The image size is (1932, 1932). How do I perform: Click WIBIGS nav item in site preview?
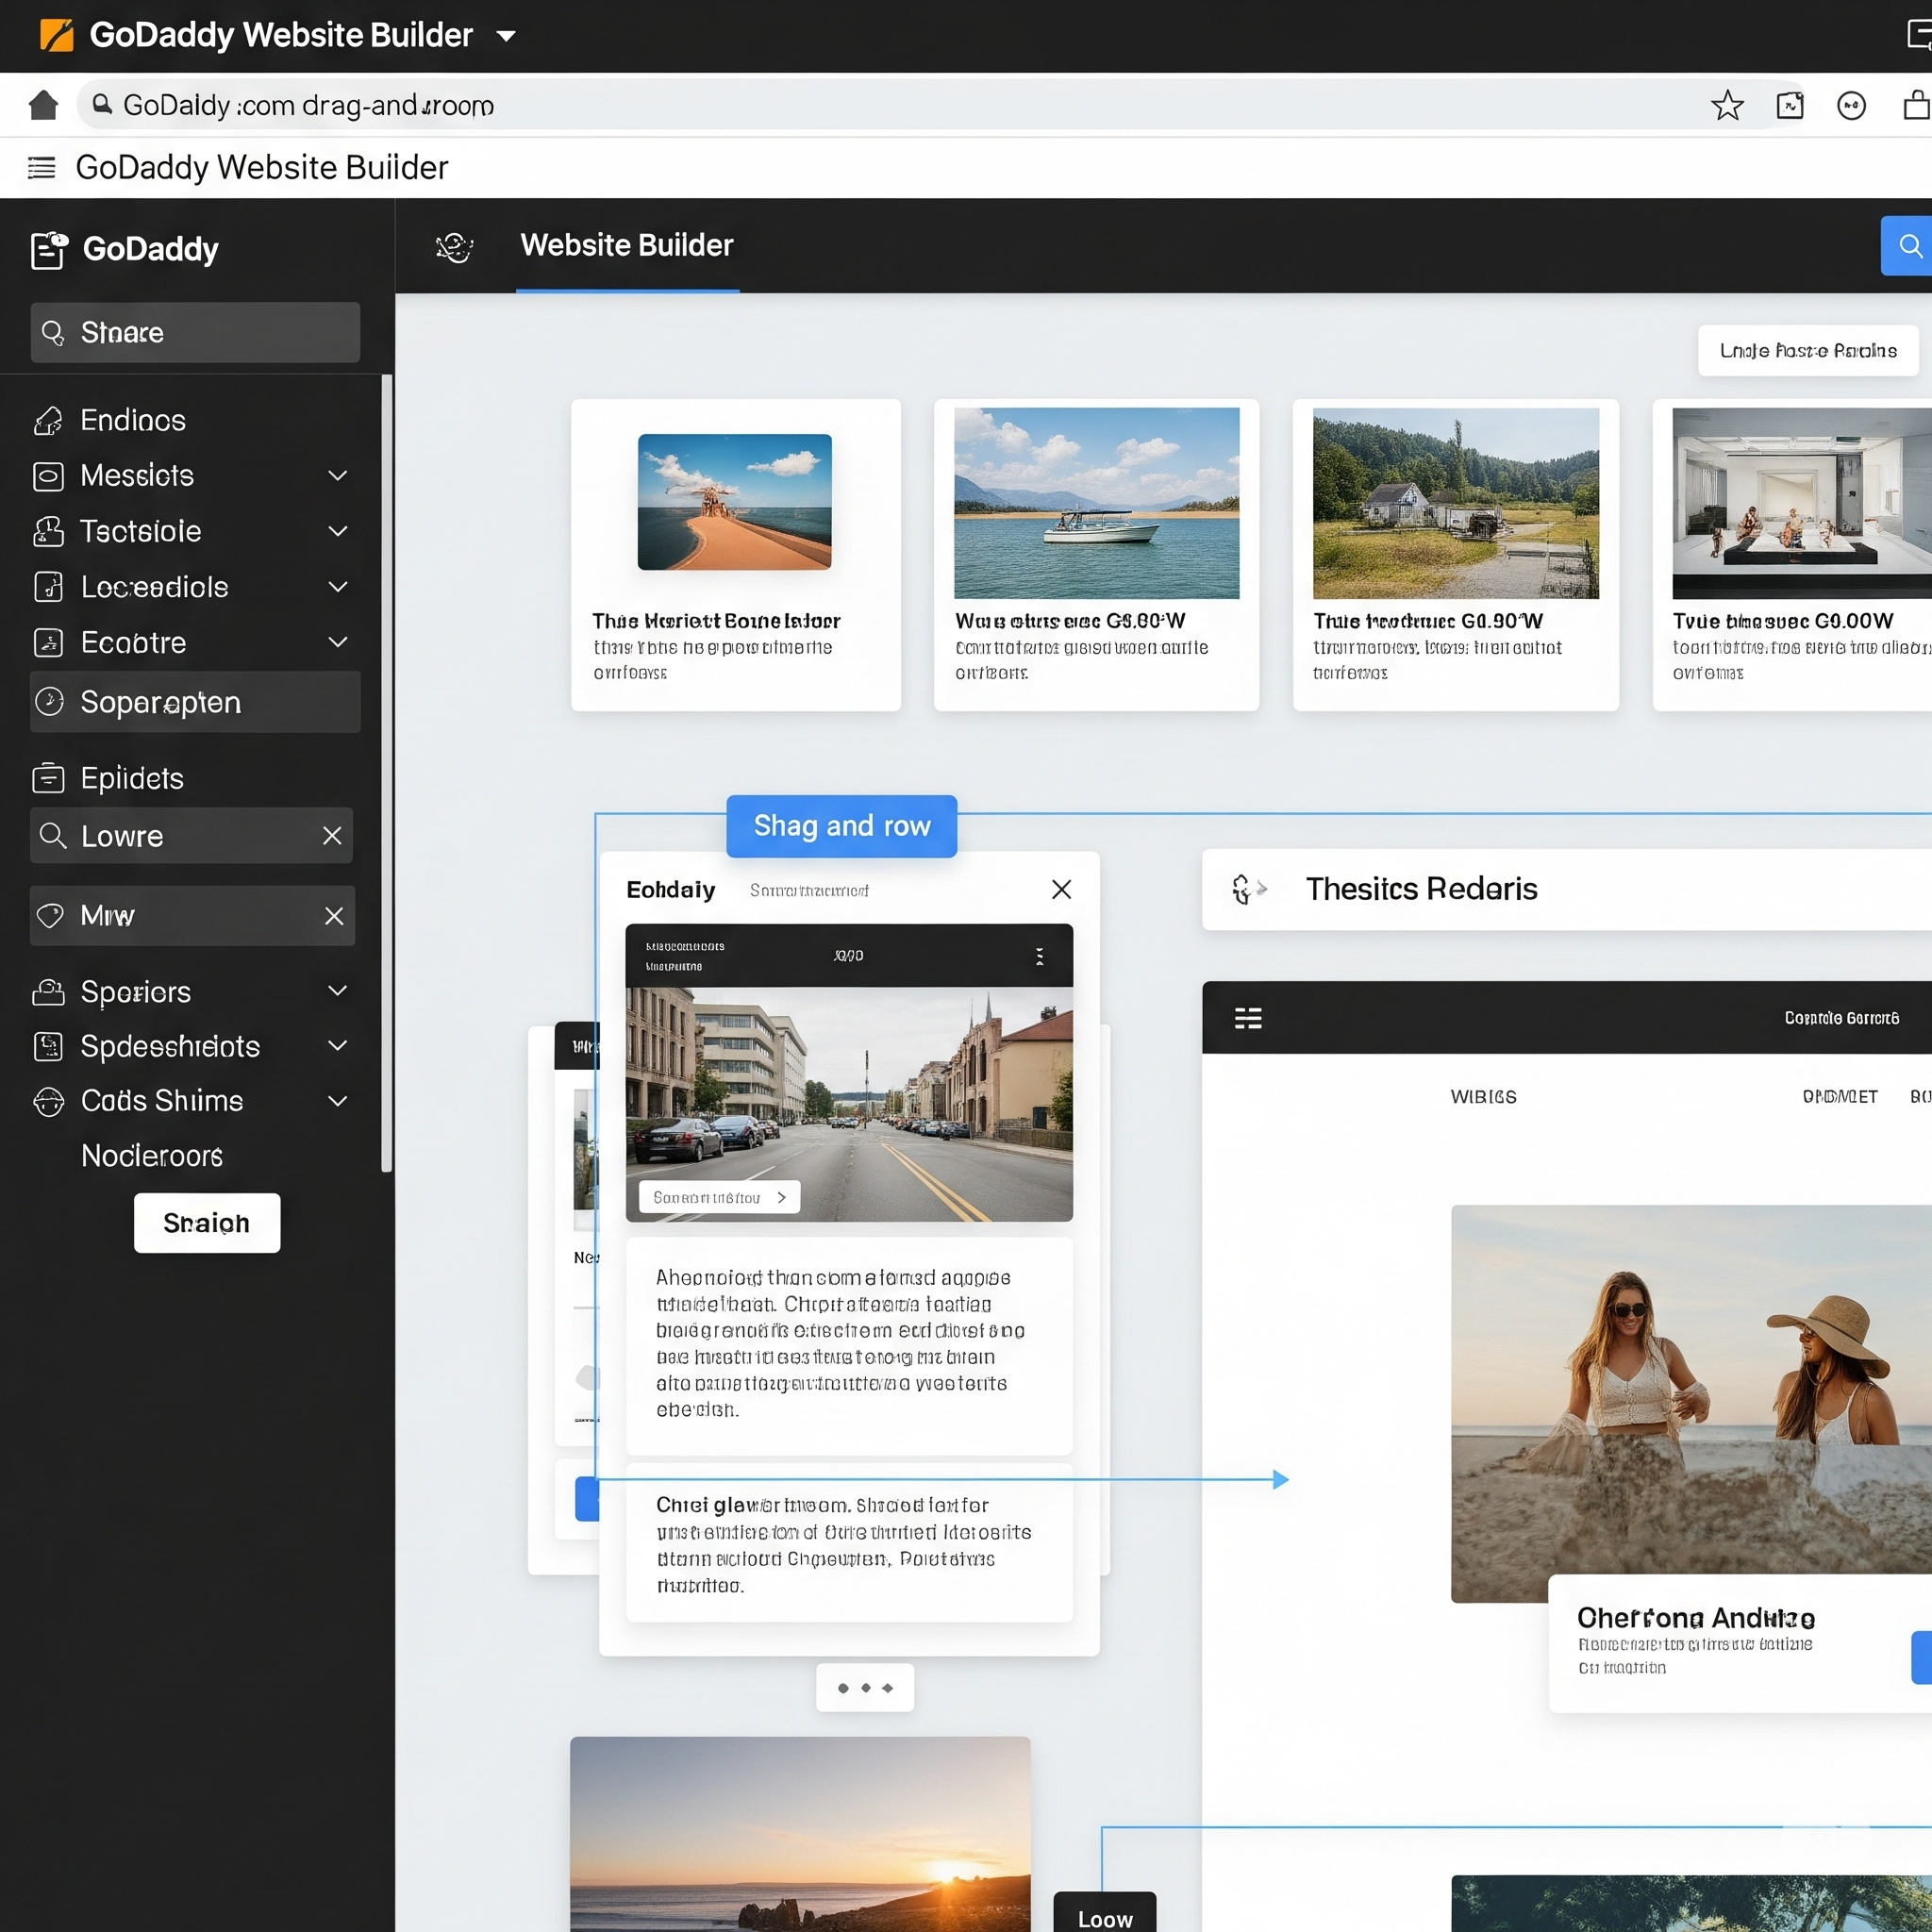(x=1483, y=1097)
